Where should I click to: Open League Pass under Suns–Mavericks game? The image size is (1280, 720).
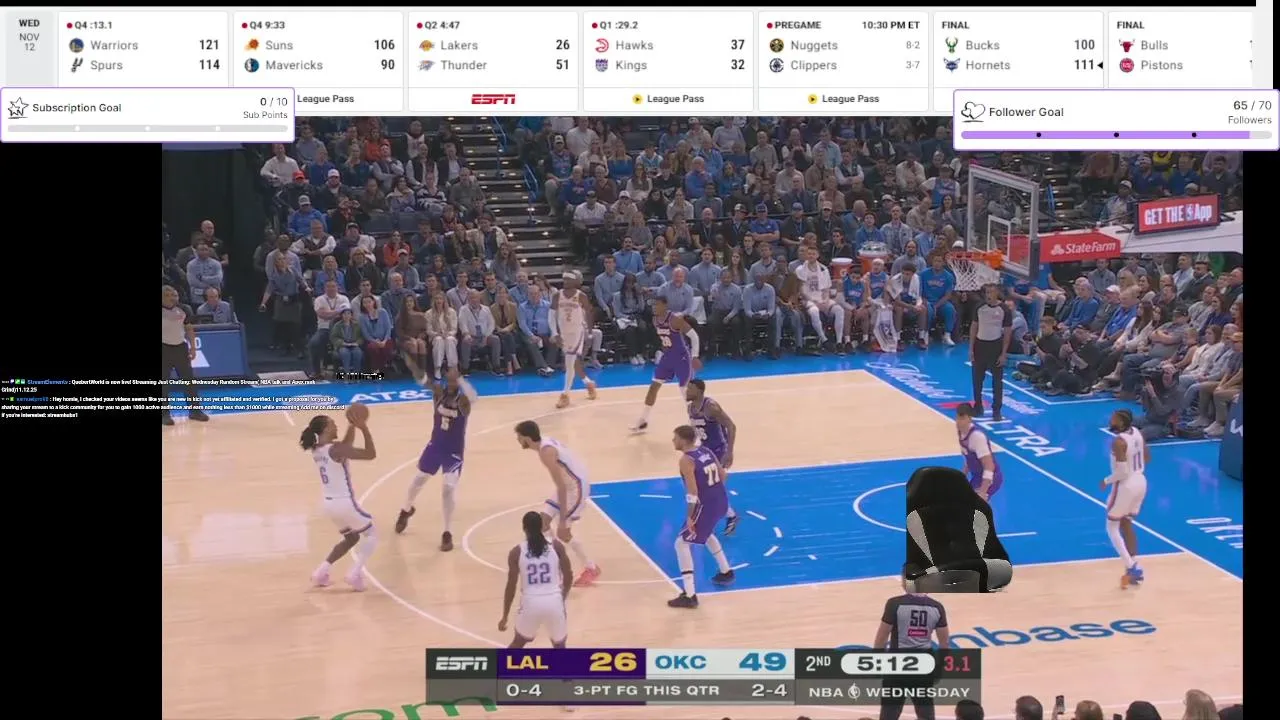pyautogui.click(x=325, y=99)
